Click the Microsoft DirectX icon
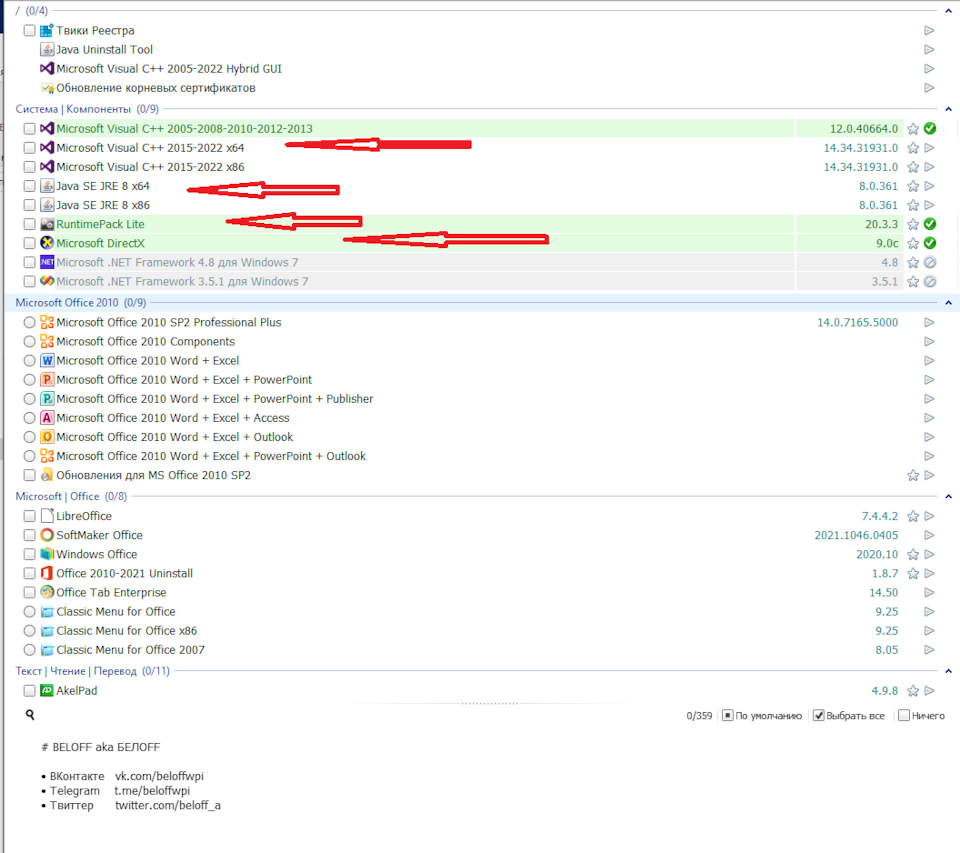The width and height of the screenshot is (960, 853). pos(47,242)
